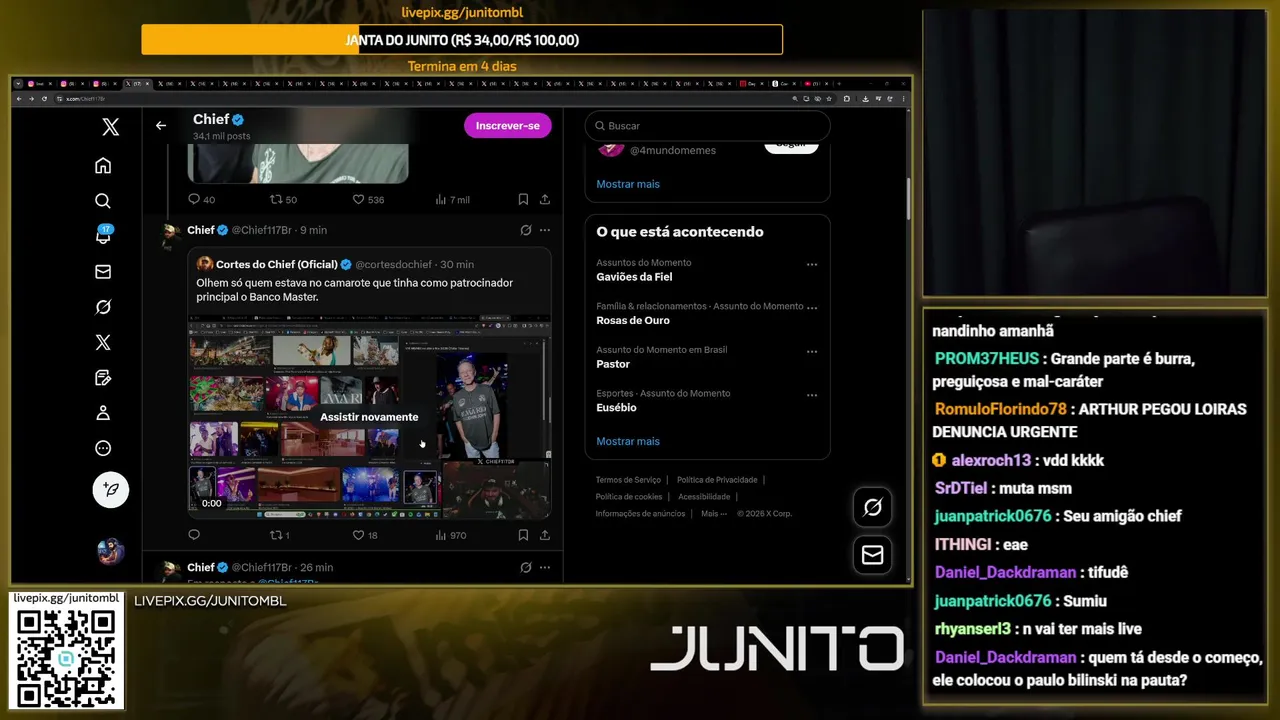Share the post with 536 likes

[545, 200]
